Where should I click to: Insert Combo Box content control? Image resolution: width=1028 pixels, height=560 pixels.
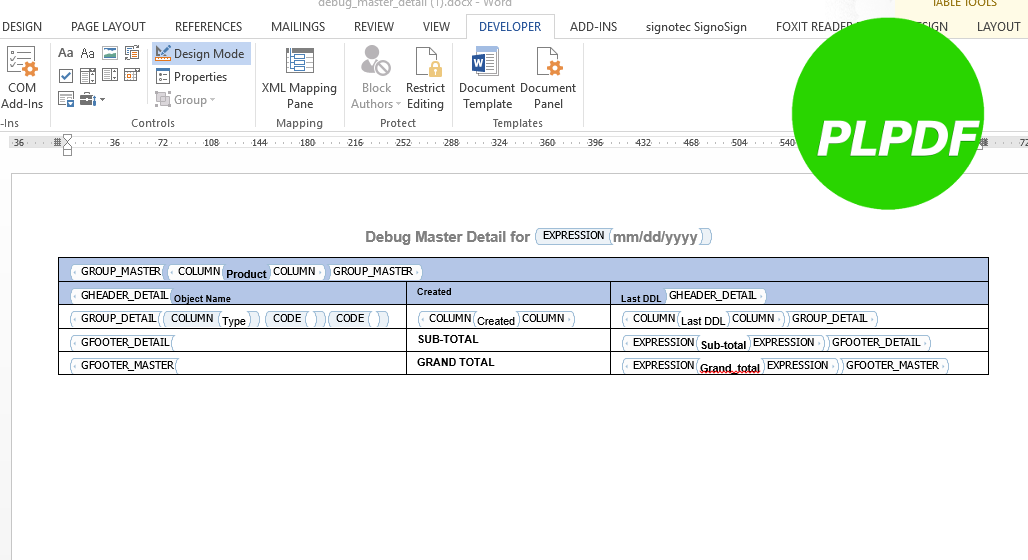click(x=88, y=76)
